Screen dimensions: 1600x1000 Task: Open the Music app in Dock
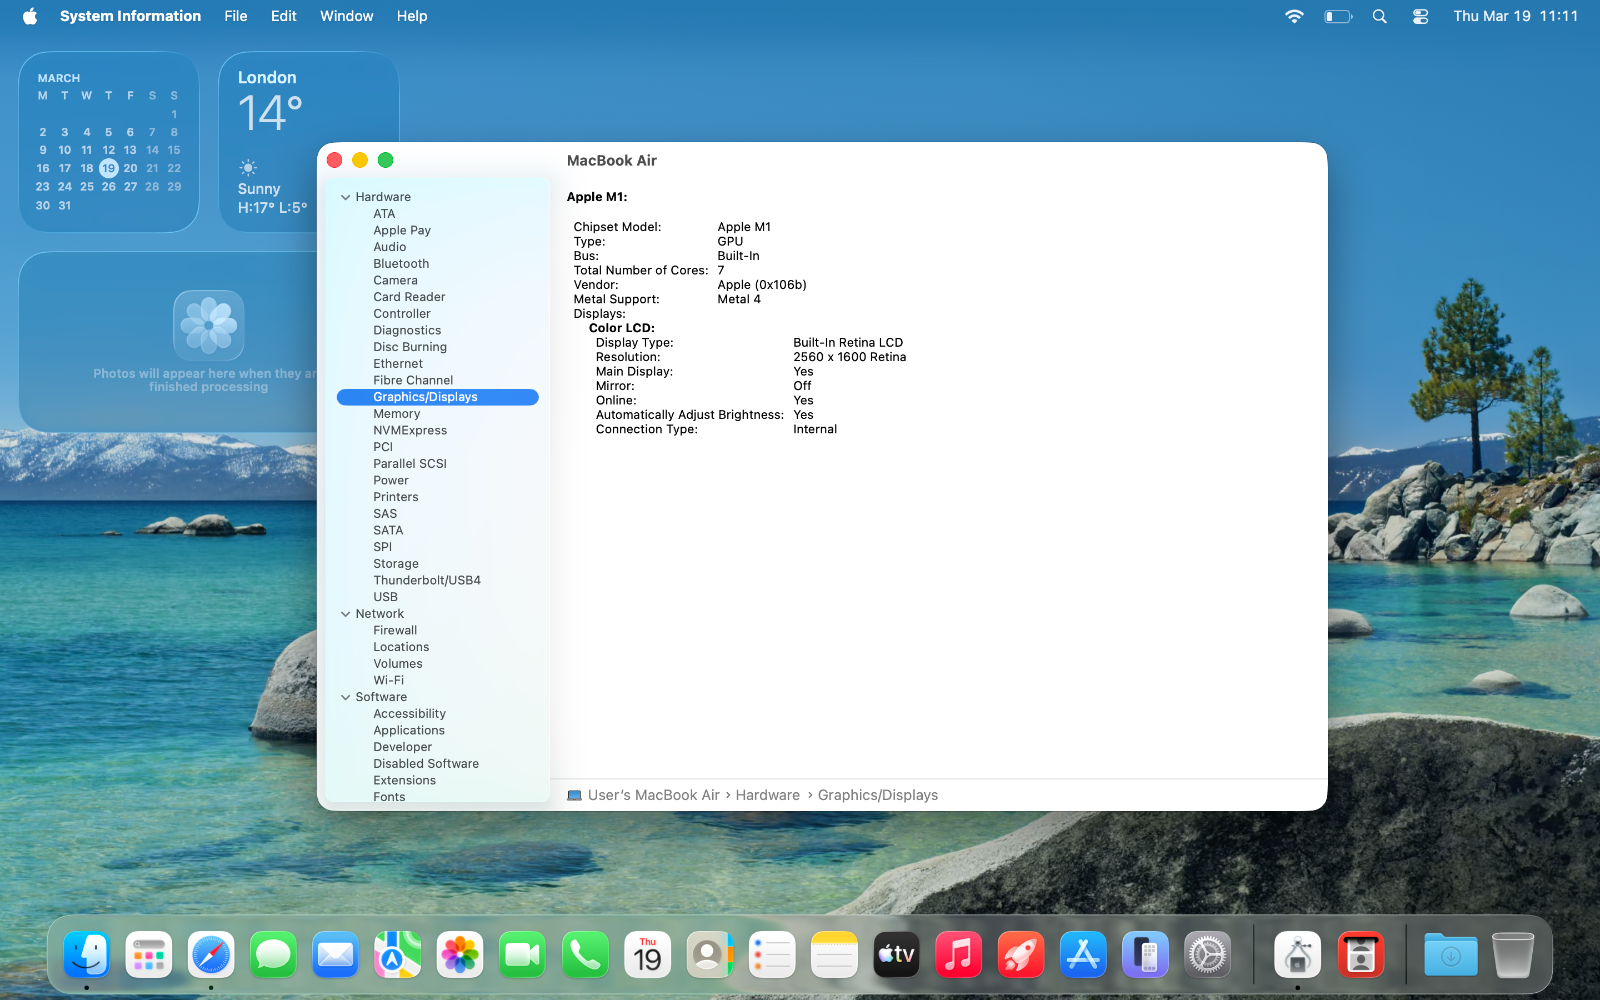(958, 956)
